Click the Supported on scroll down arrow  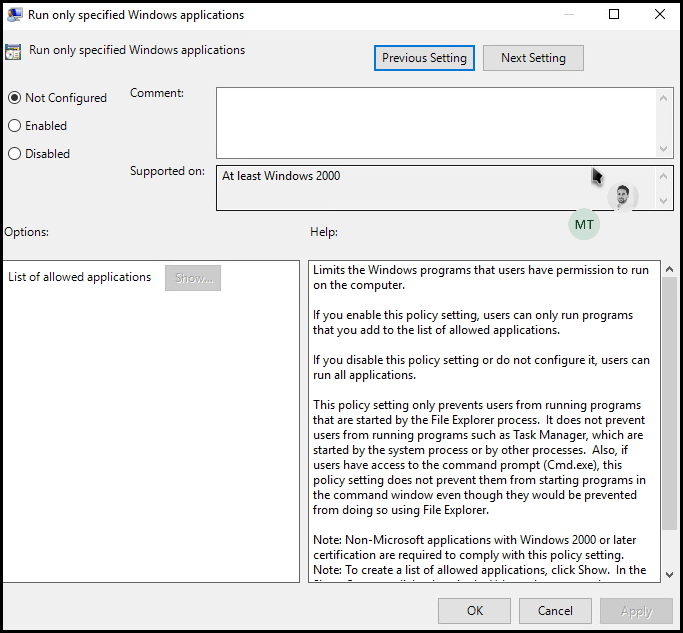663,201
